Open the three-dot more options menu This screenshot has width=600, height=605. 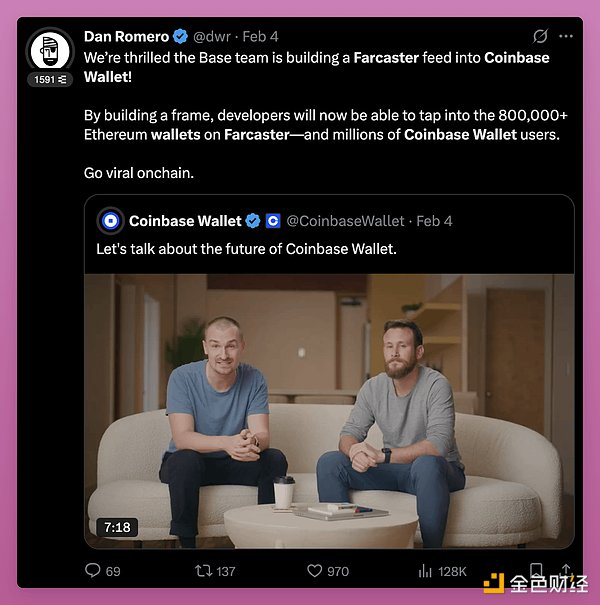tap(566, 36)
